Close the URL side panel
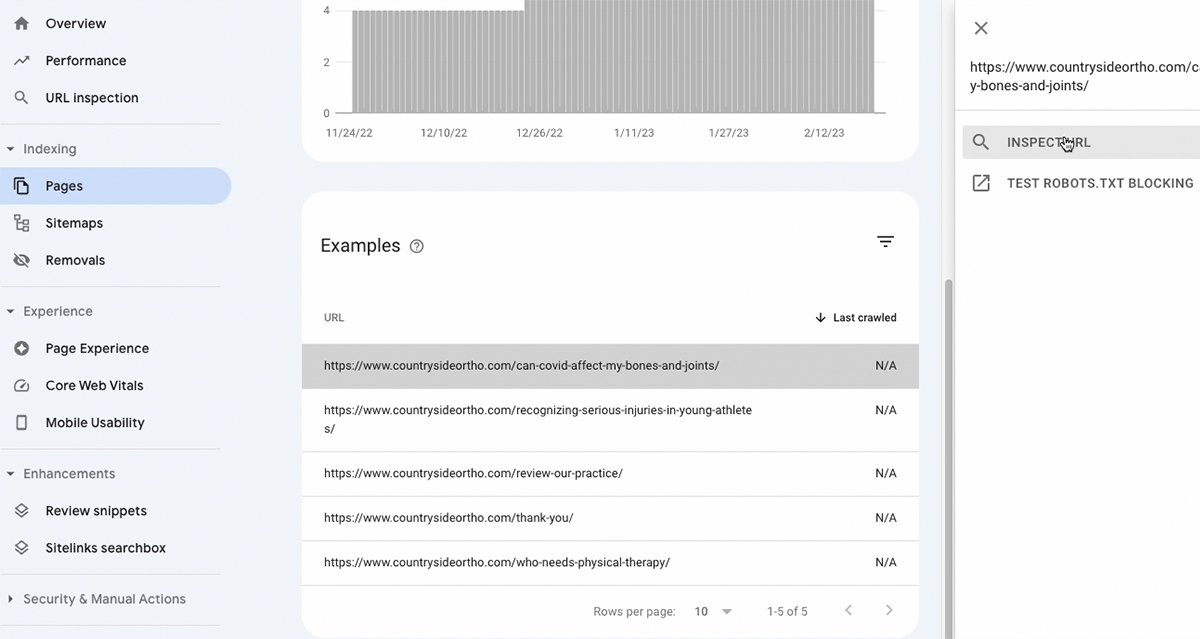The height and width of the screenshot is (639, 1200). point(981,28)
